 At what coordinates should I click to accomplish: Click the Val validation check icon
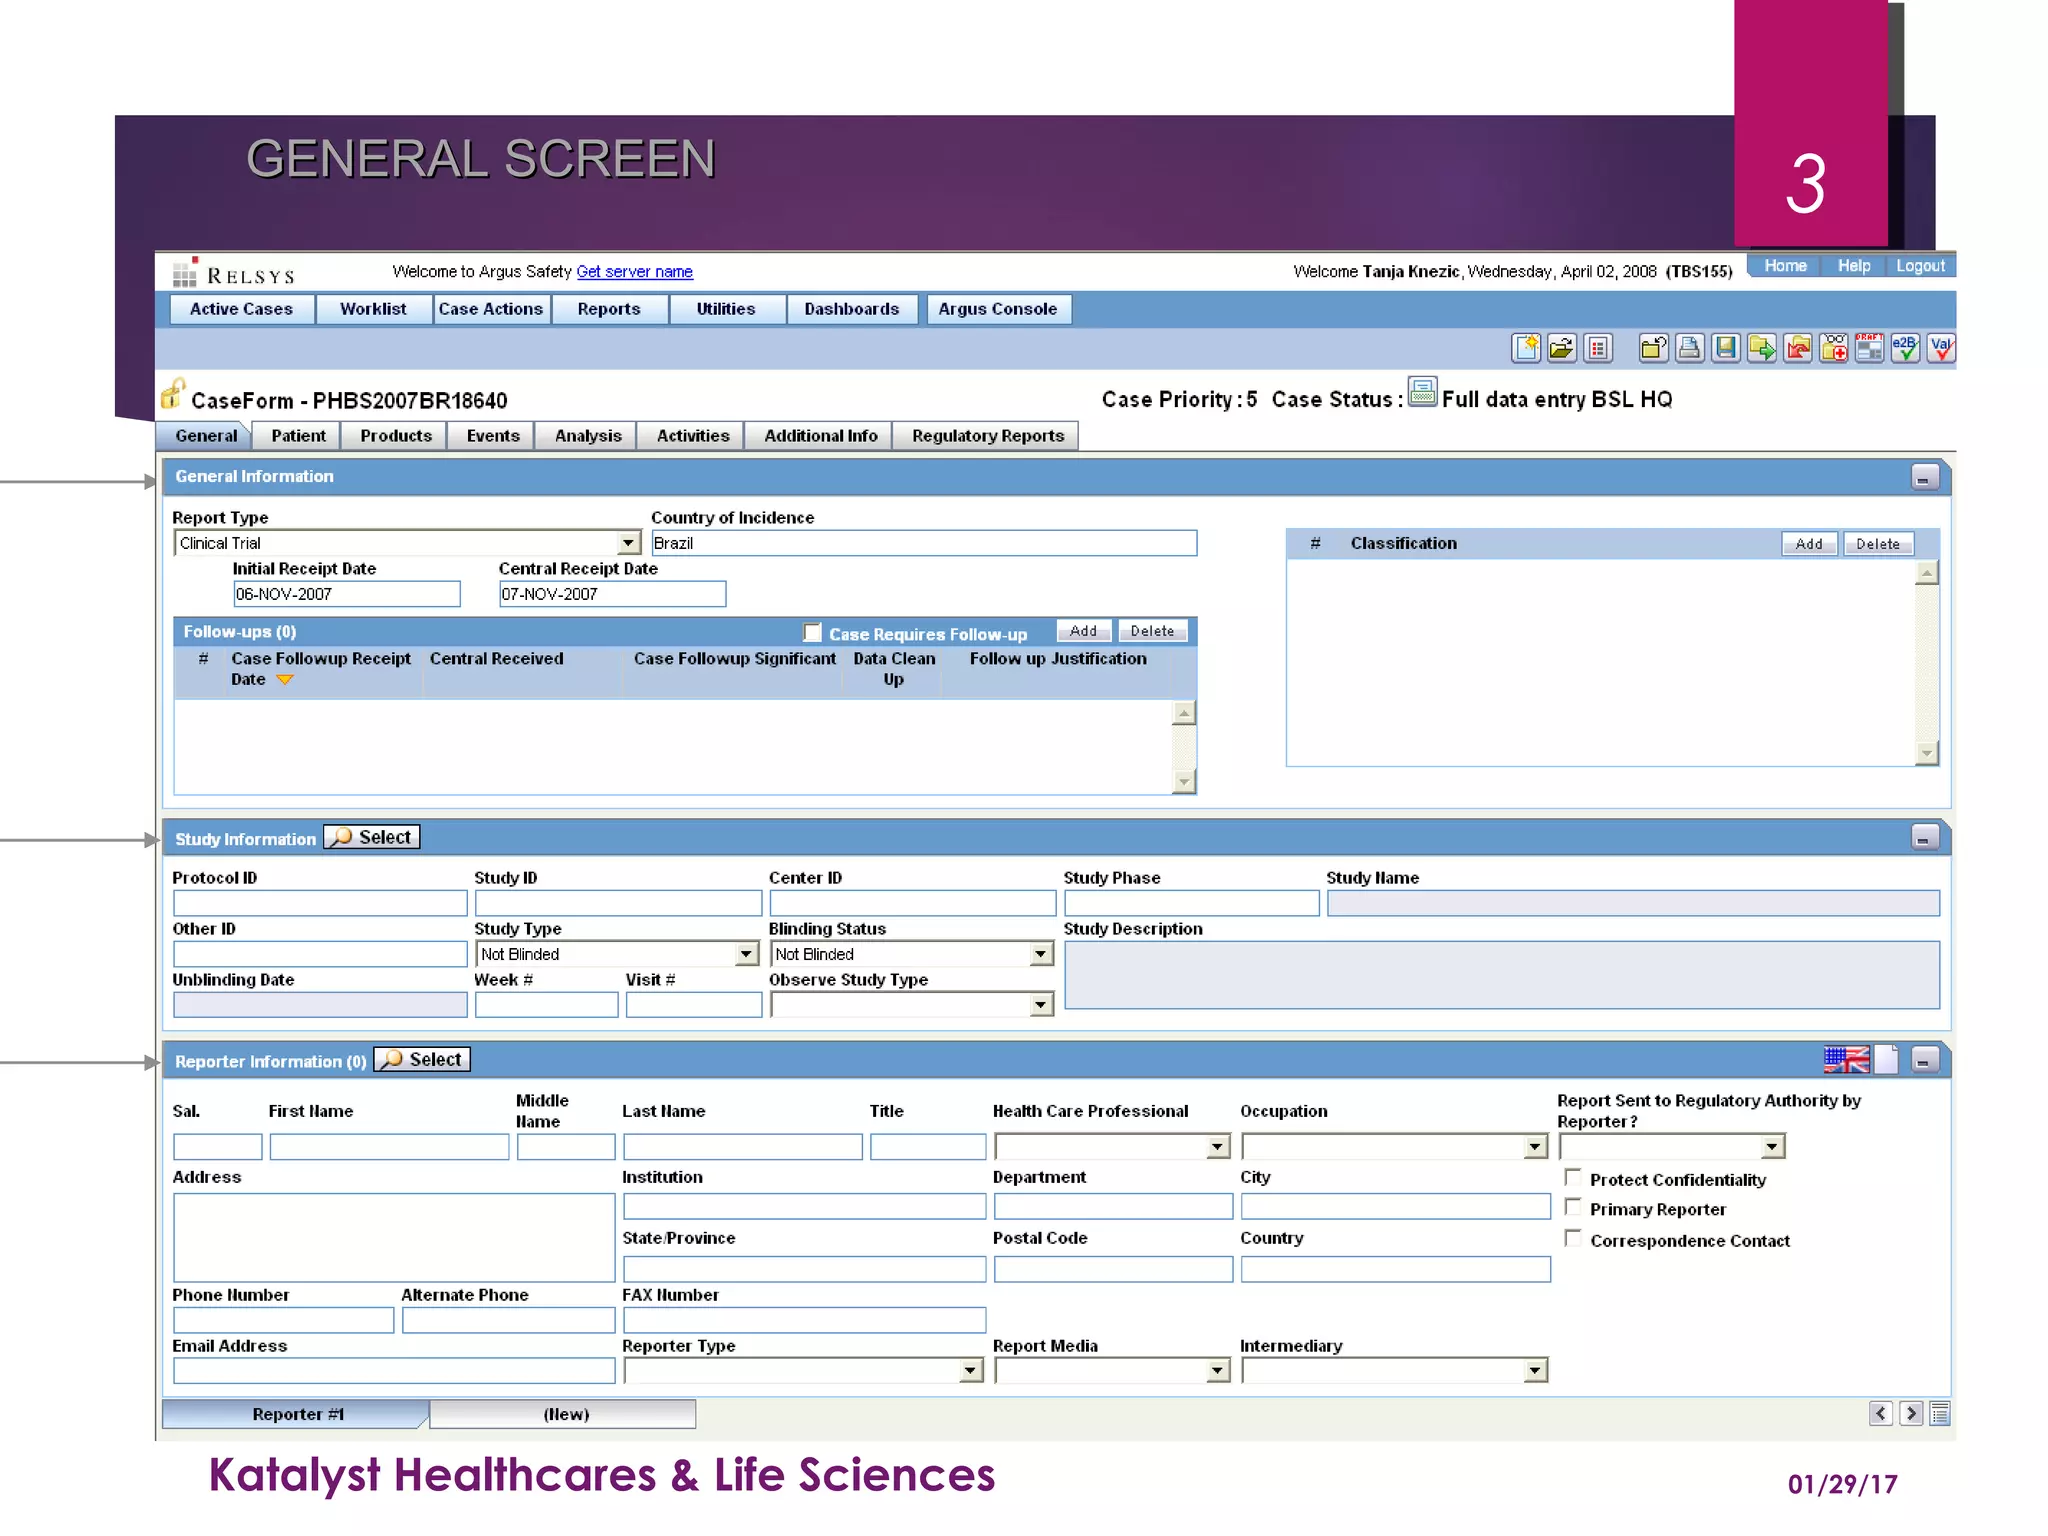click(1941, 348)
